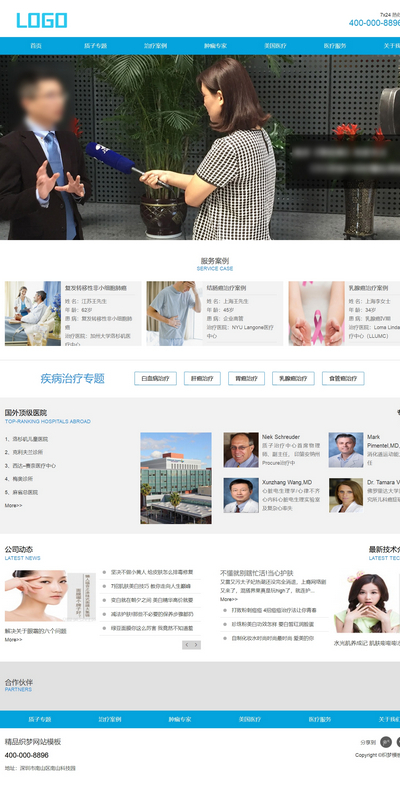Open the news item starting with 打败粉刺痘痘
400x800 pixels.
click(x=274, y=610)
